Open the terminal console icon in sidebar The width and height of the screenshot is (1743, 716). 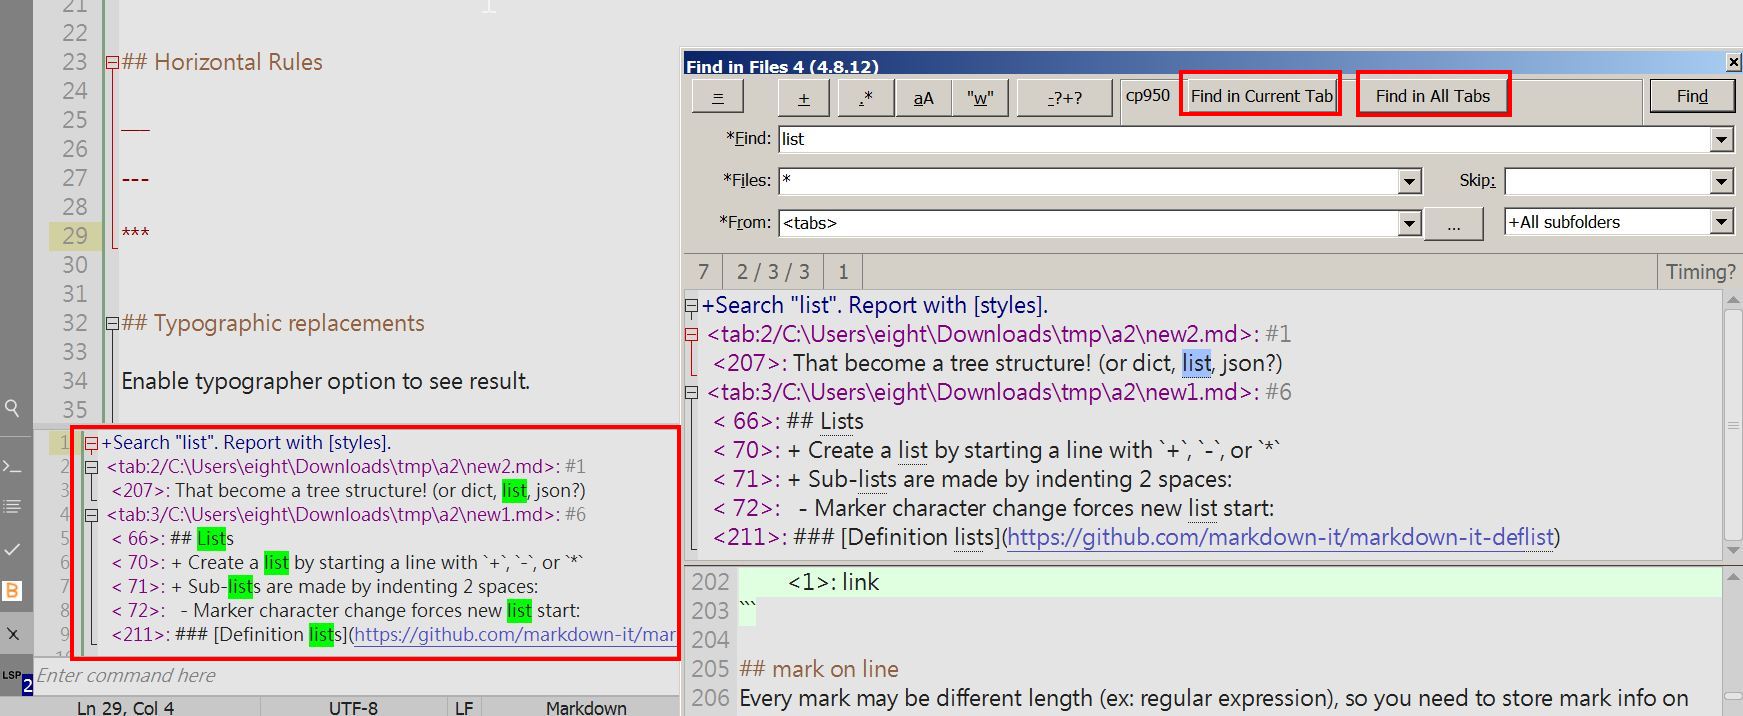(12, 466)
